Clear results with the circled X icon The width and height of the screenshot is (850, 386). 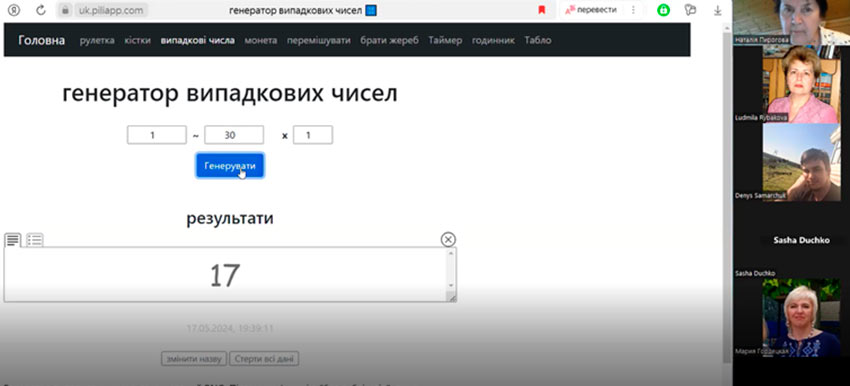[x=448, y=240]
